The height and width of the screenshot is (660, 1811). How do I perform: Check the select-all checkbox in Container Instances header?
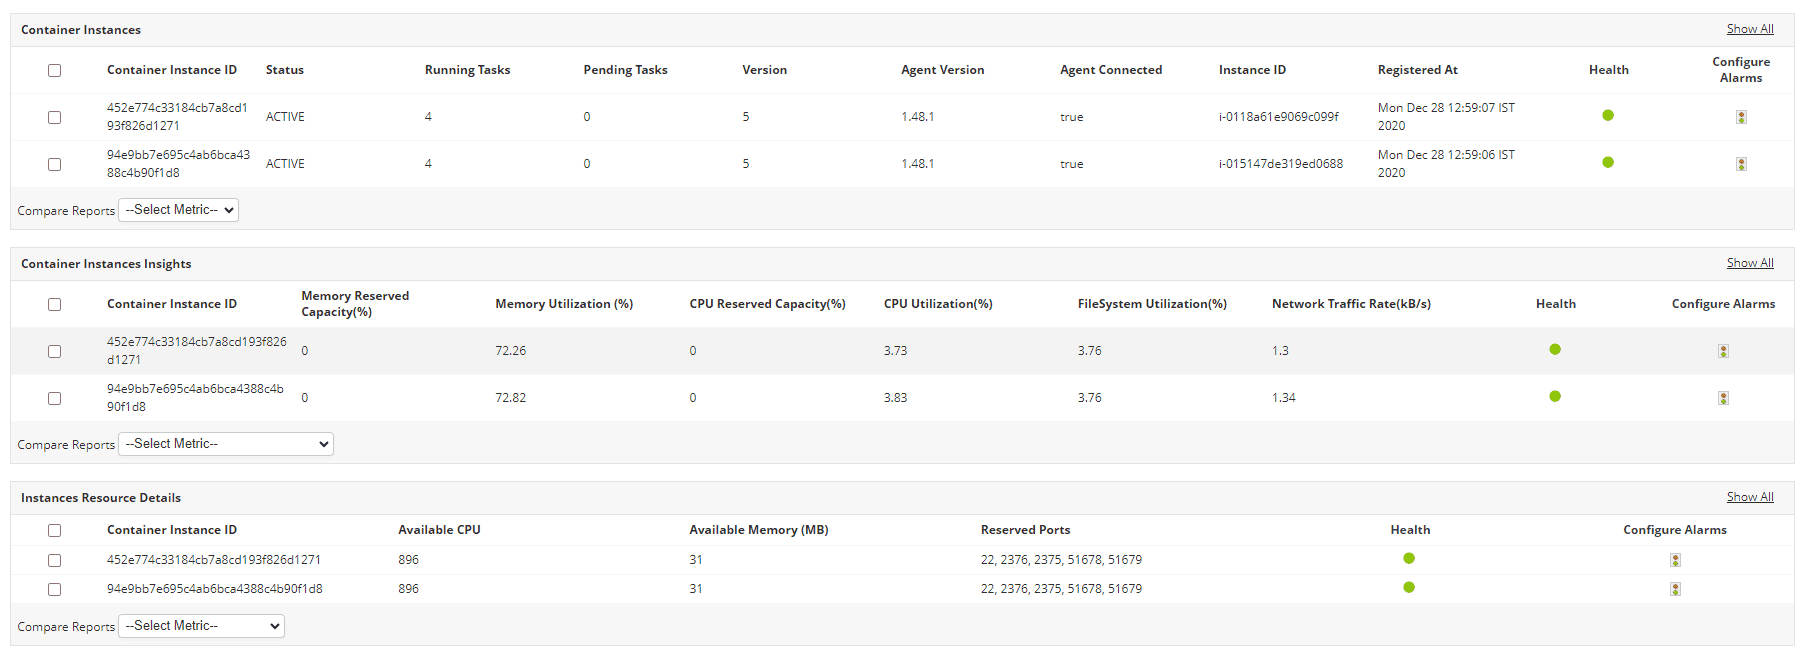[54, 70]
